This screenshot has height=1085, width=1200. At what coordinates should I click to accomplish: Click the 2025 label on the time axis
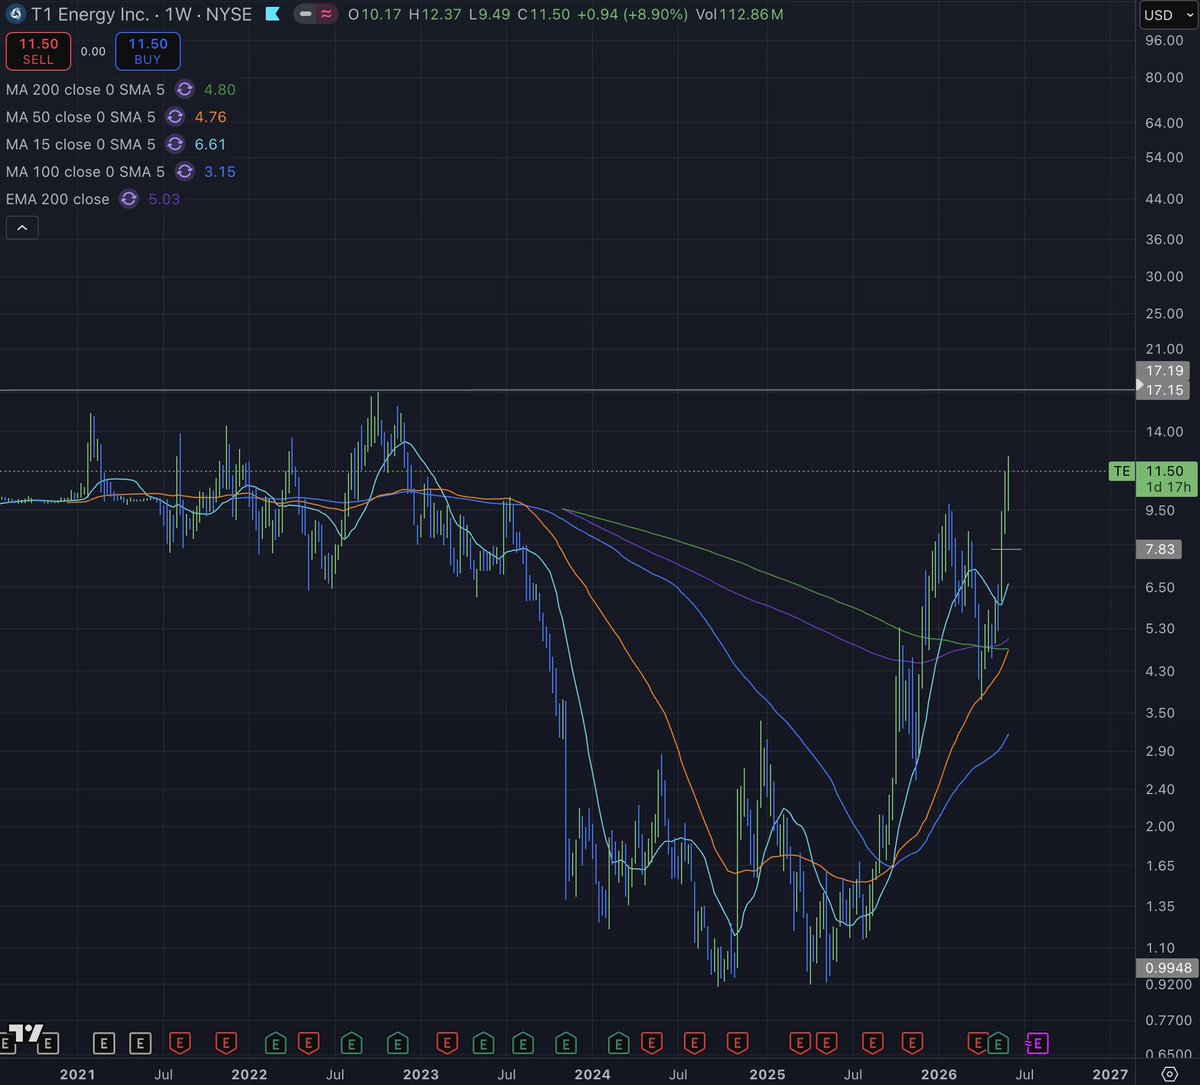point(767,1073)
